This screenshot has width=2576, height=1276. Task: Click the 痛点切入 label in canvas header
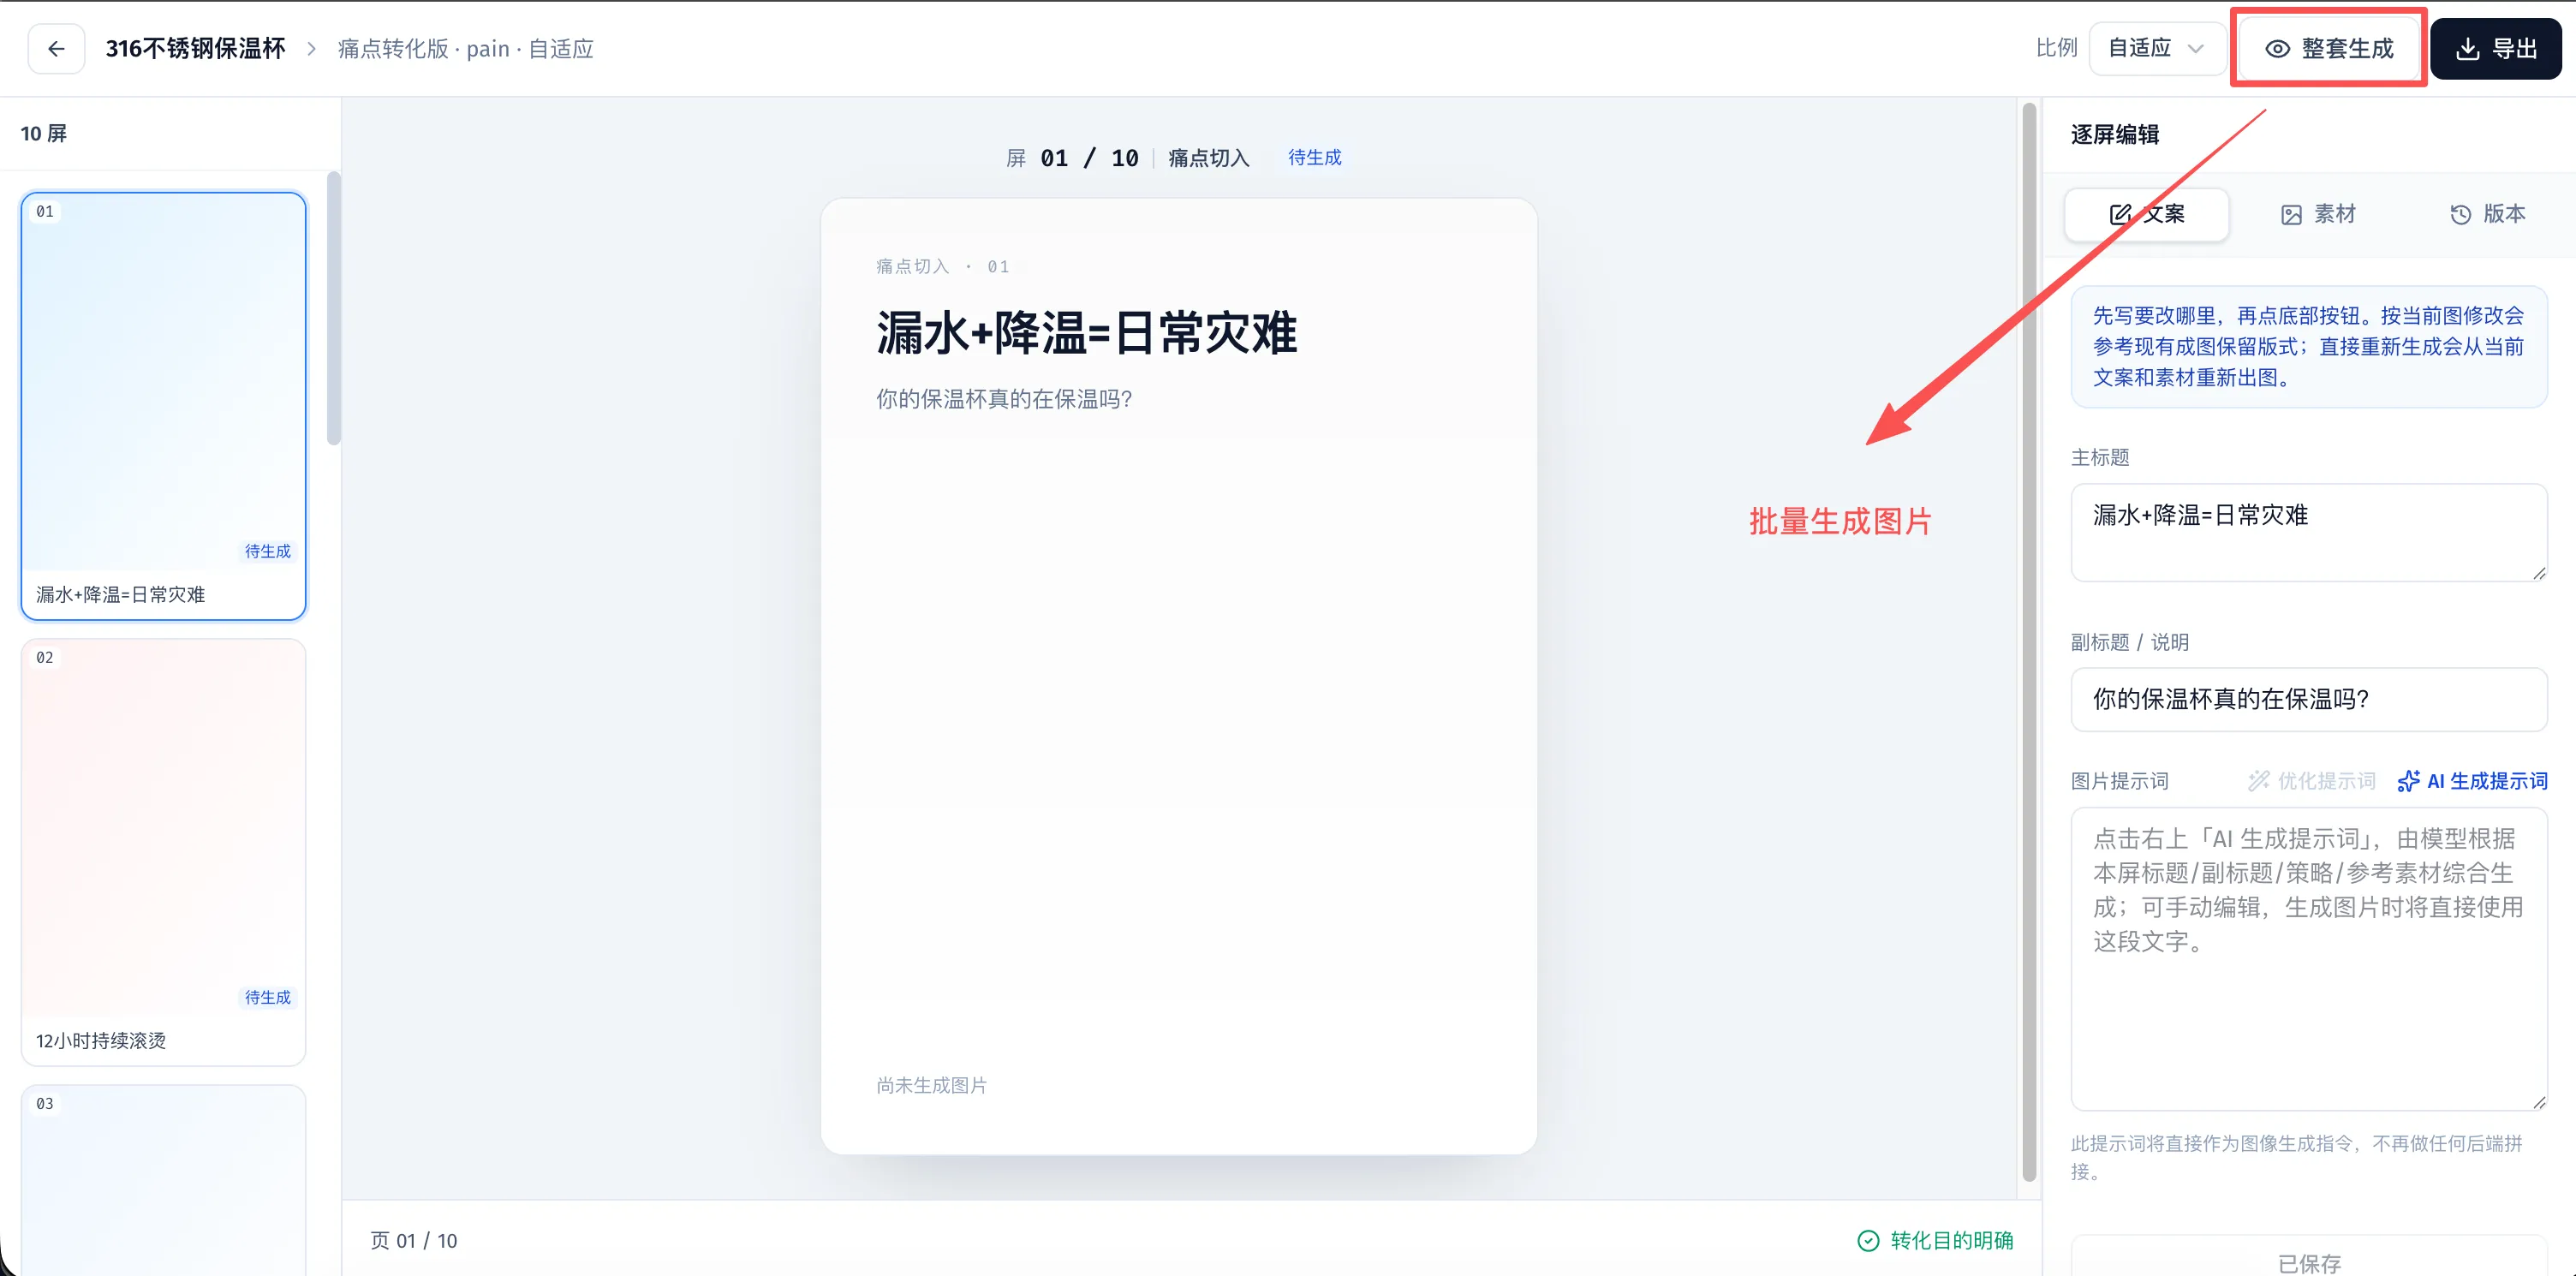[x=1209, y=158]
